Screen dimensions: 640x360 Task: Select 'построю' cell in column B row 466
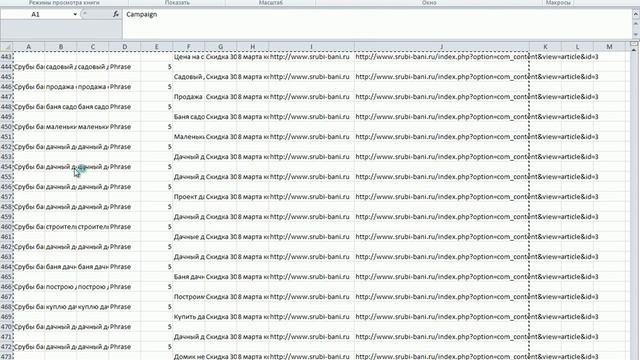click(61, 287)
